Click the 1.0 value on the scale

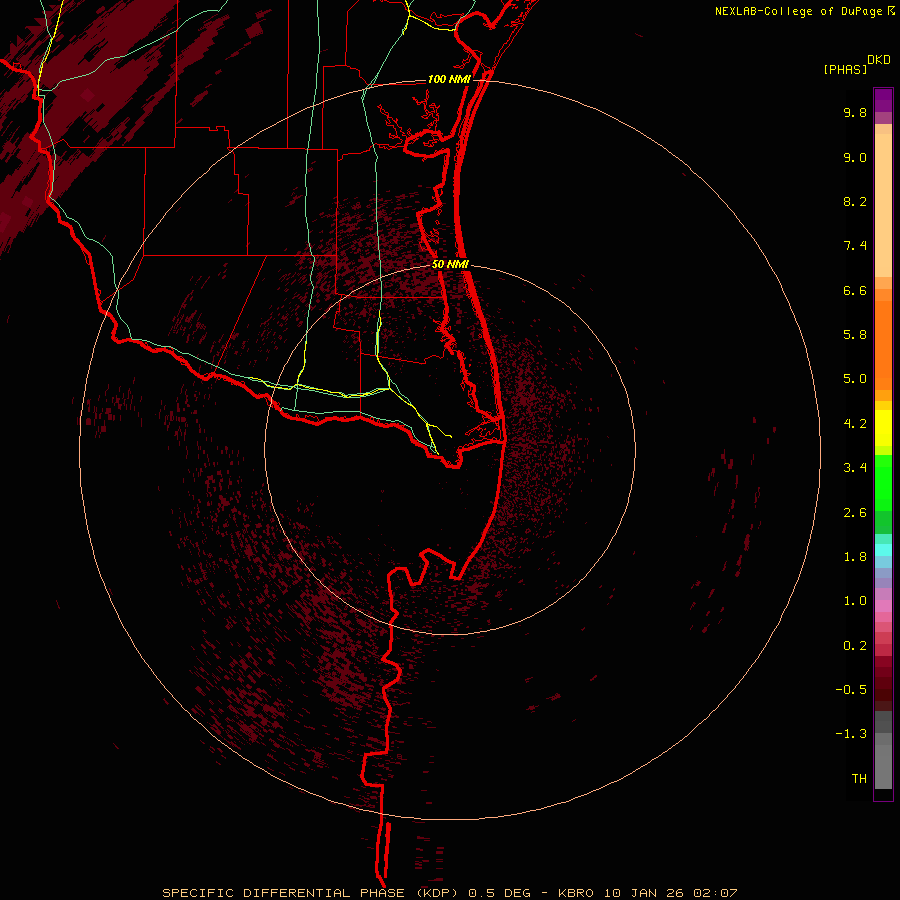(x=855, y=601)
